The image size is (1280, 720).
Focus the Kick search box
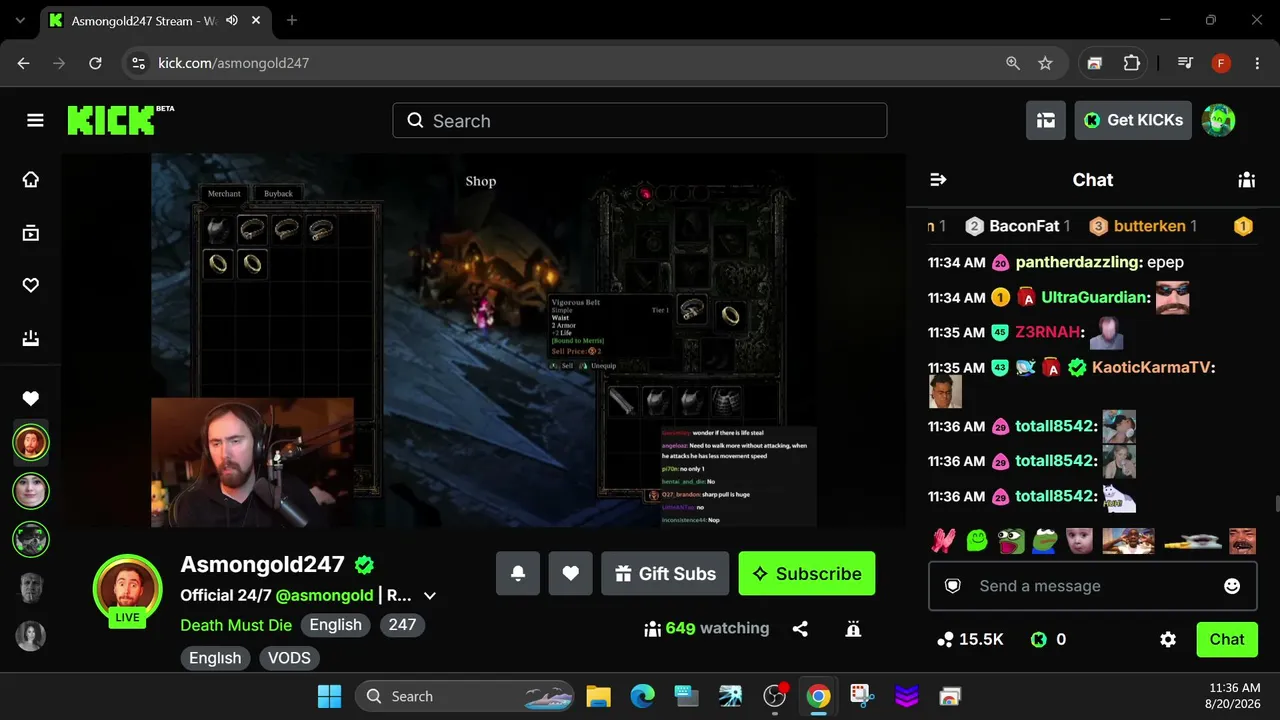(x=640, y=121)
